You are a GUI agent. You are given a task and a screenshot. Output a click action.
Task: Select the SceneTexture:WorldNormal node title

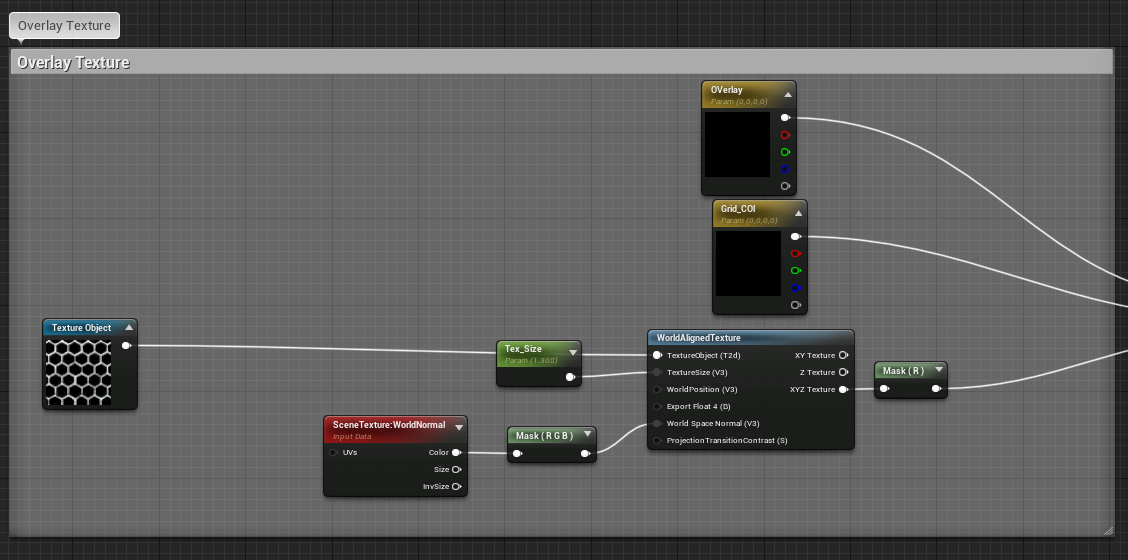click(389, 425)
